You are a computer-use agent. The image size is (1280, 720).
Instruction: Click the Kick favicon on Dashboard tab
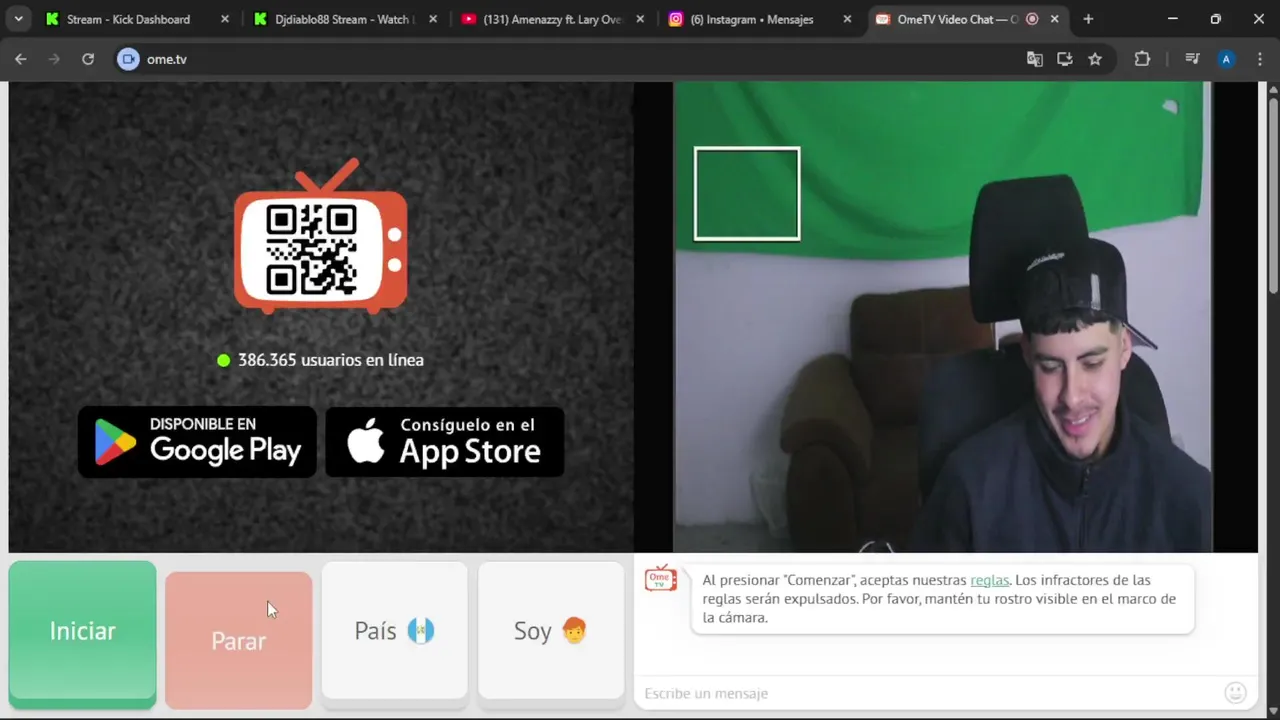pos(53,19)
